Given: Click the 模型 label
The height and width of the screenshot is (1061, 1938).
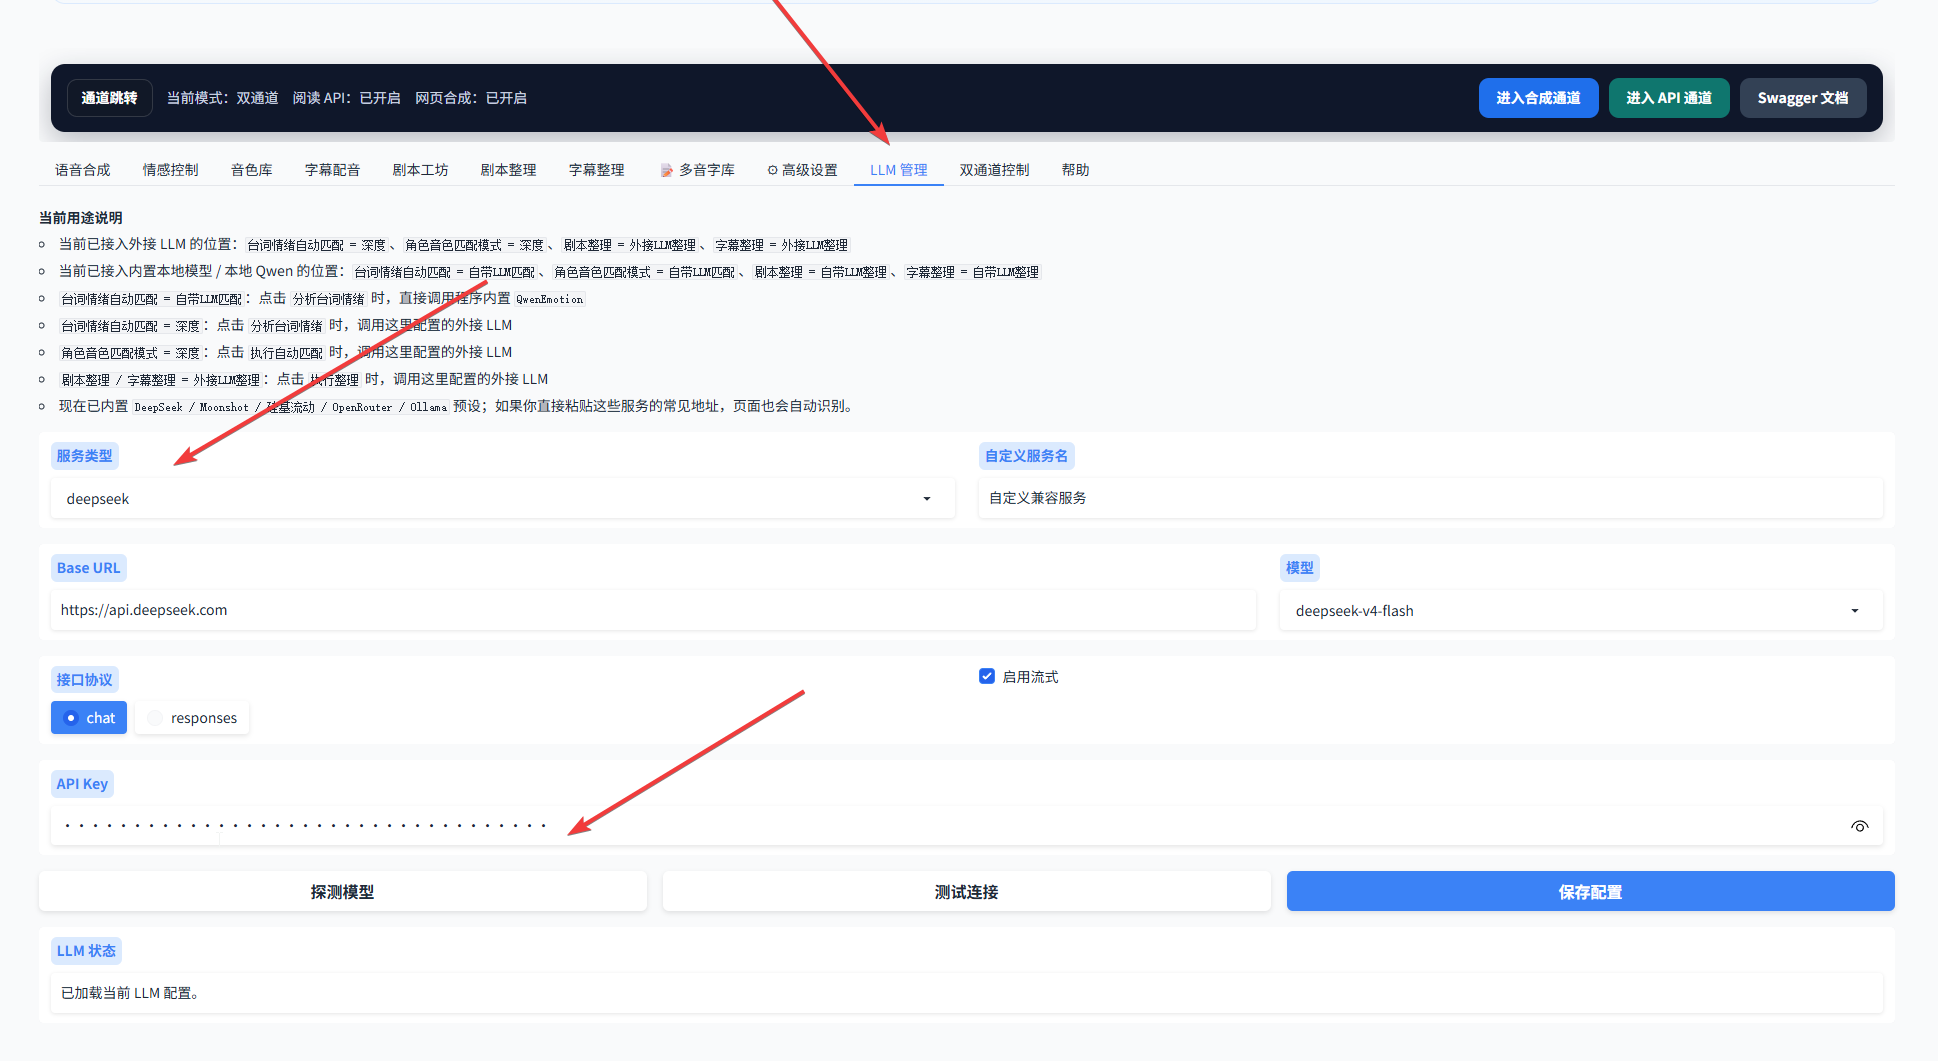Looking at the screenshot, I should [x=1300, y=568].
